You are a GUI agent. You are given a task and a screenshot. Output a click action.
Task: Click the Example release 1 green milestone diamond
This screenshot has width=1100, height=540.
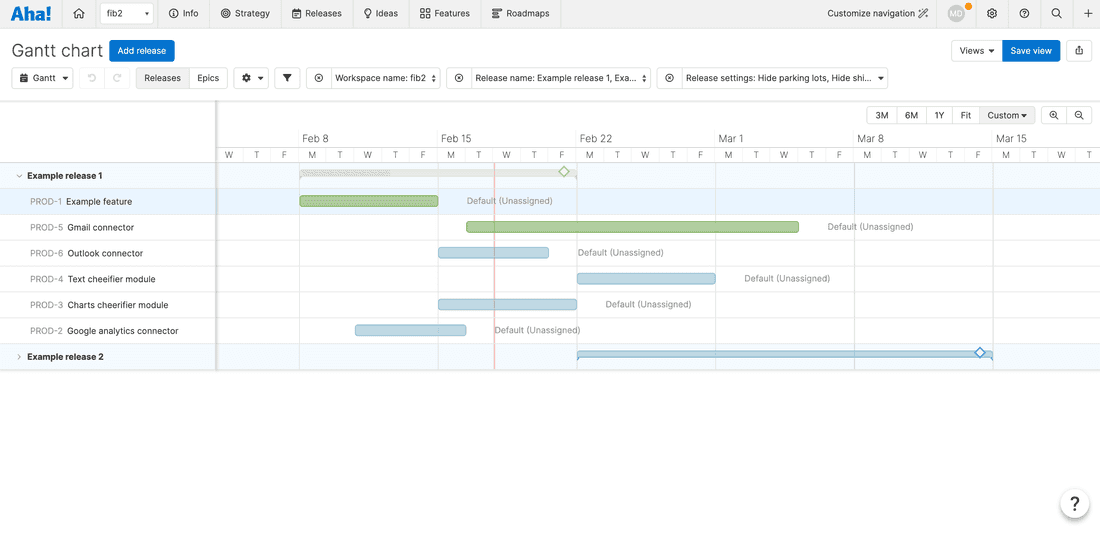click(563, 171)
